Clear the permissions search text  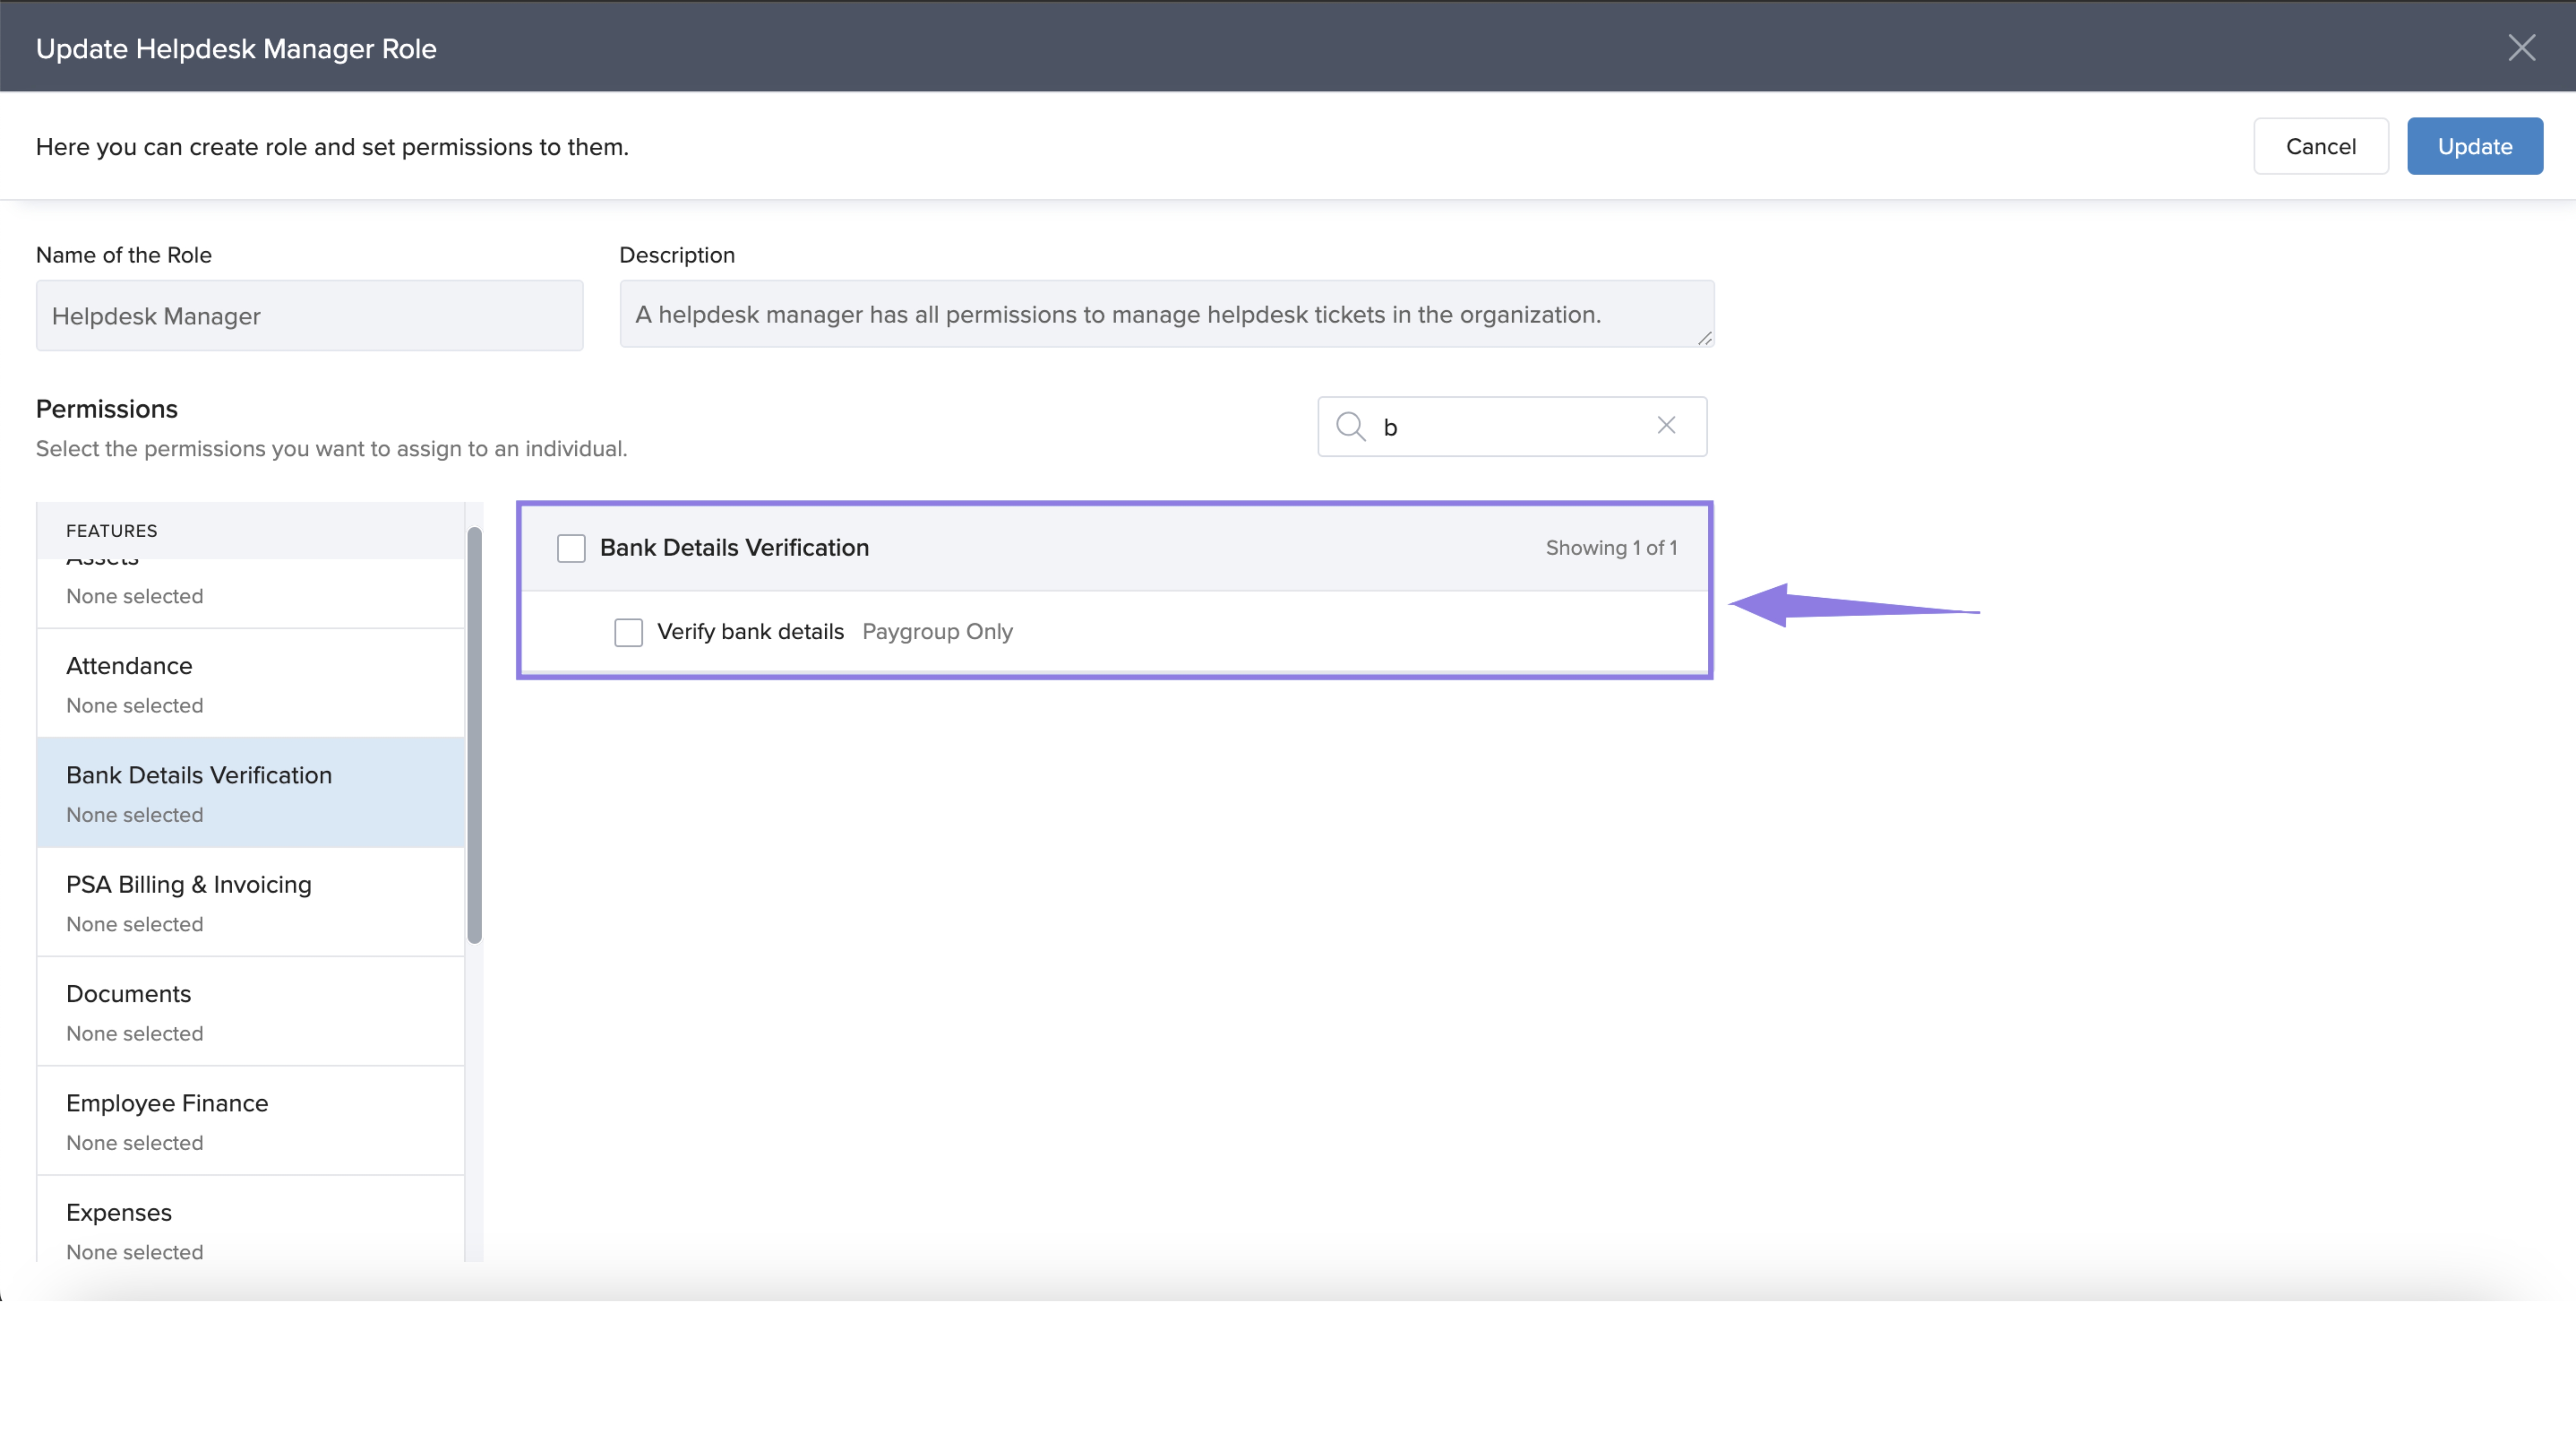(1666, 426)
